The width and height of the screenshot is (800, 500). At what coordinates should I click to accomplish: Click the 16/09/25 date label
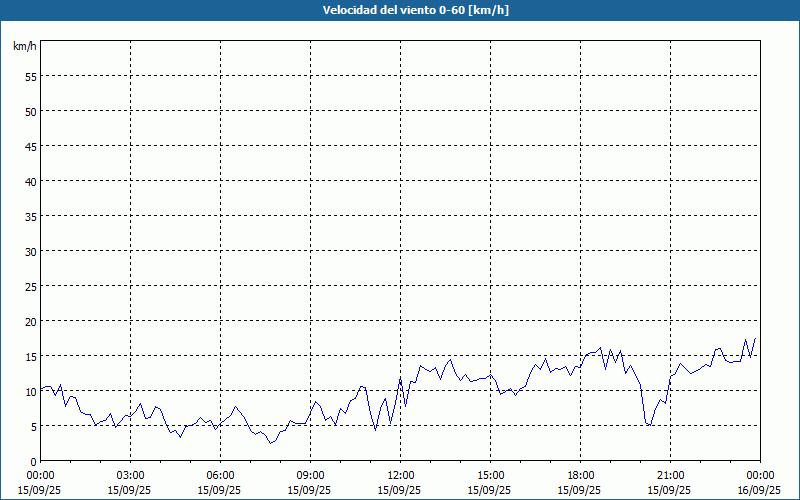pos(759,490)
